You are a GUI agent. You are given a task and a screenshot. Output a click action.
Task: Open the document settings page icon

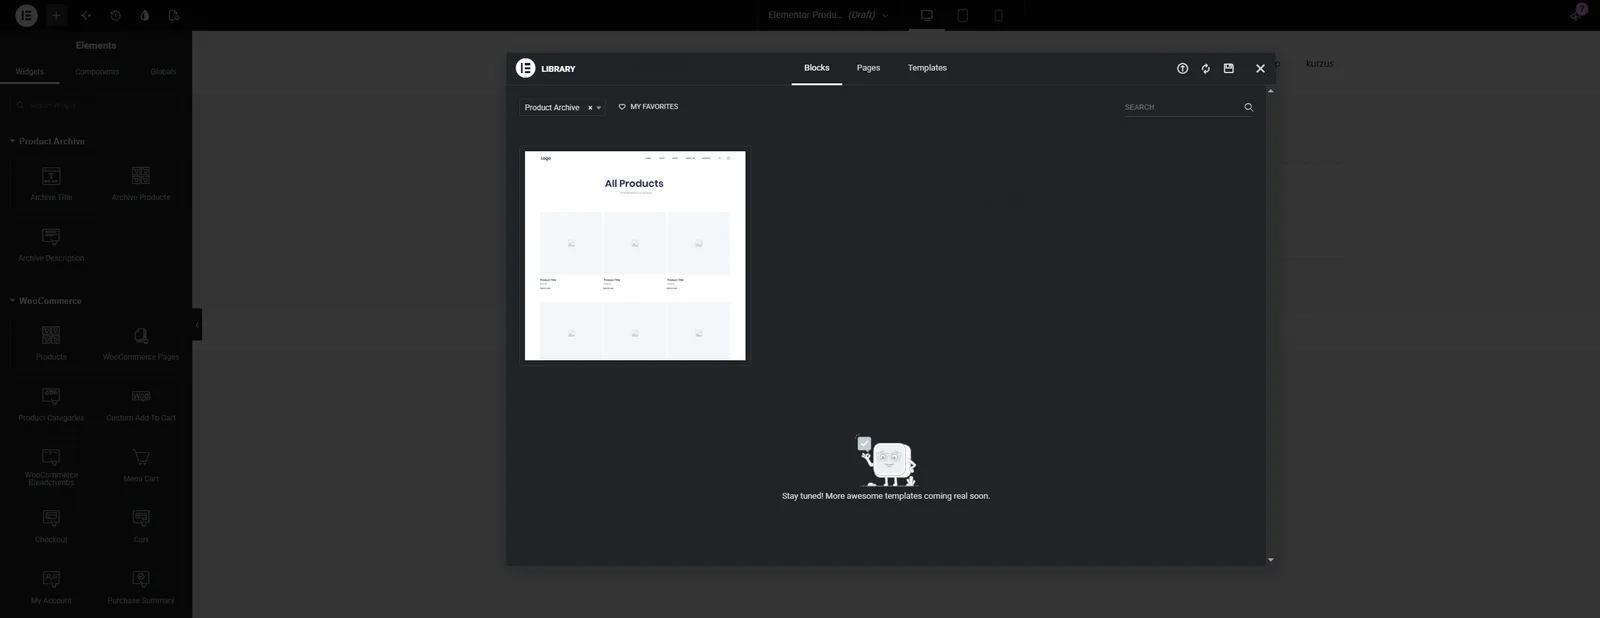coord(175,15)
